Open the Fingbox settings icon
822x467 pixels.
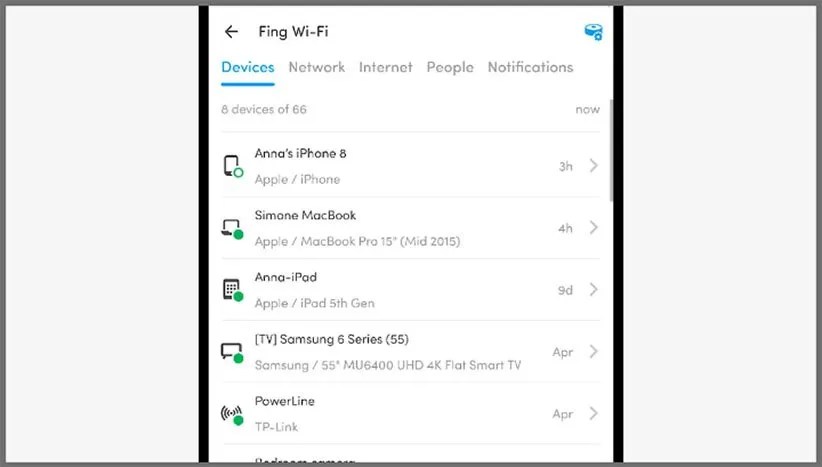pos(593,32)
